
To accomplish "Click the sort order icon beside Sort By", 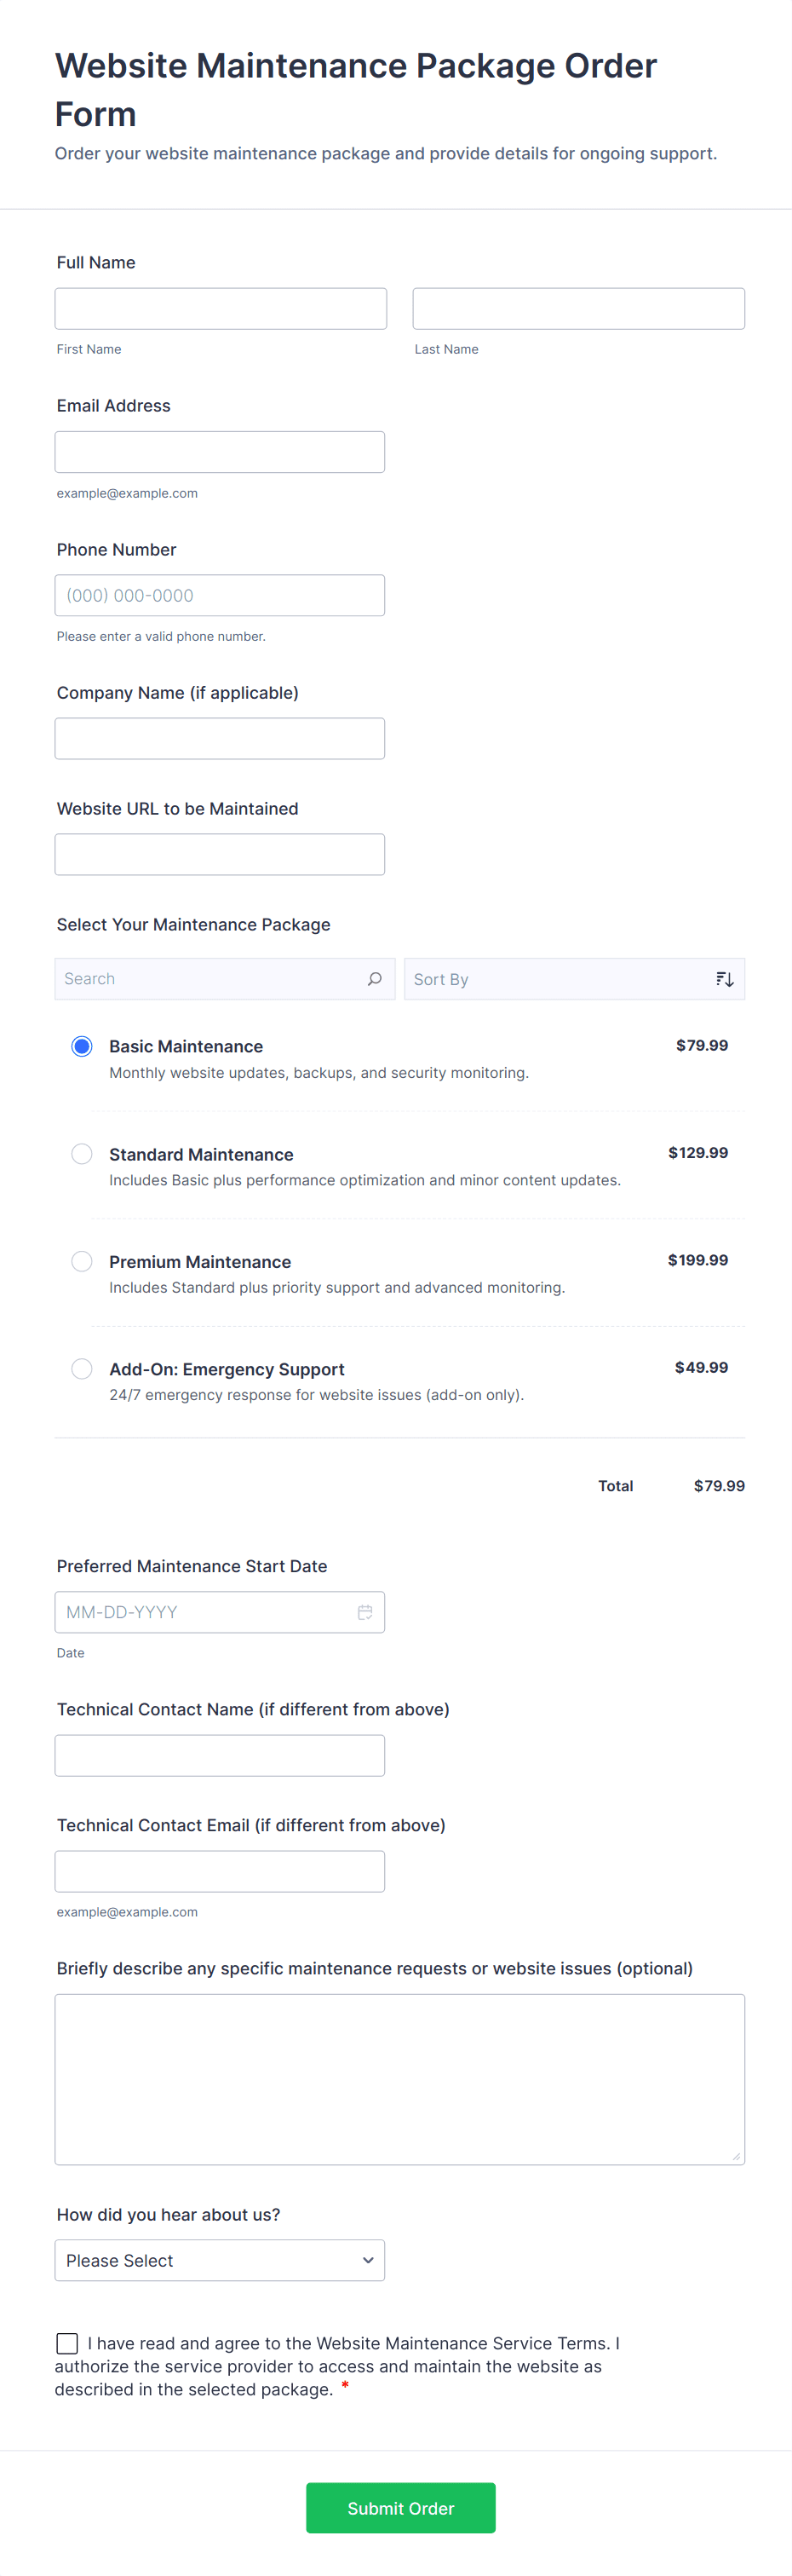I will click(x=725, y=979).
